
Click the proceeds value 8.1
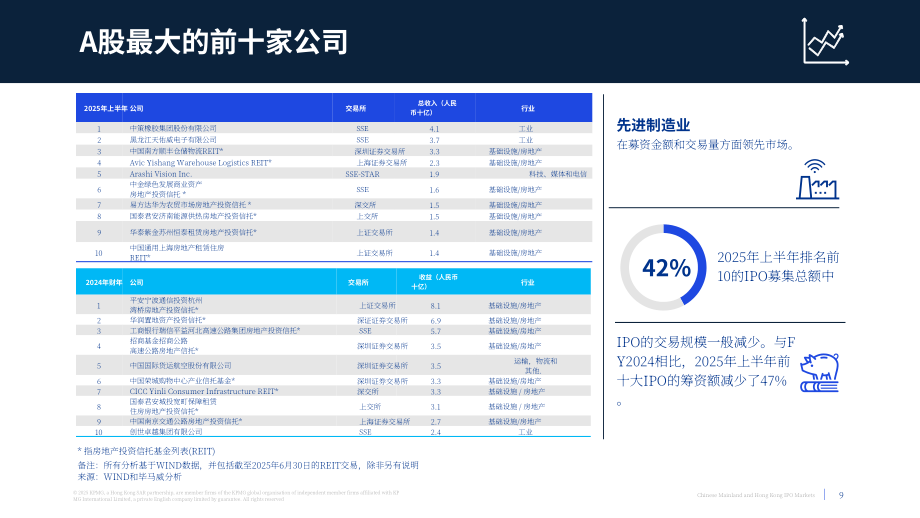(435, 306)
